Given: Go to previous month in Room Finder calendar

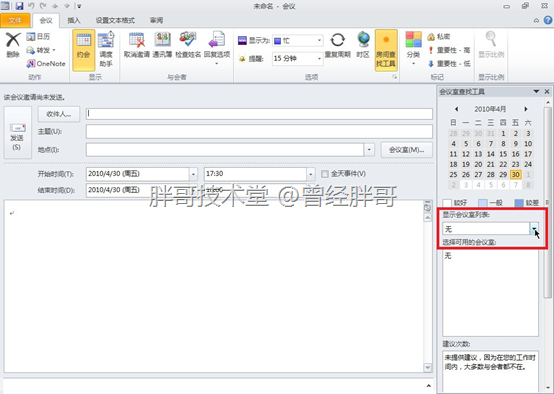Looking at the screenshot, I should tap(456, 109).
